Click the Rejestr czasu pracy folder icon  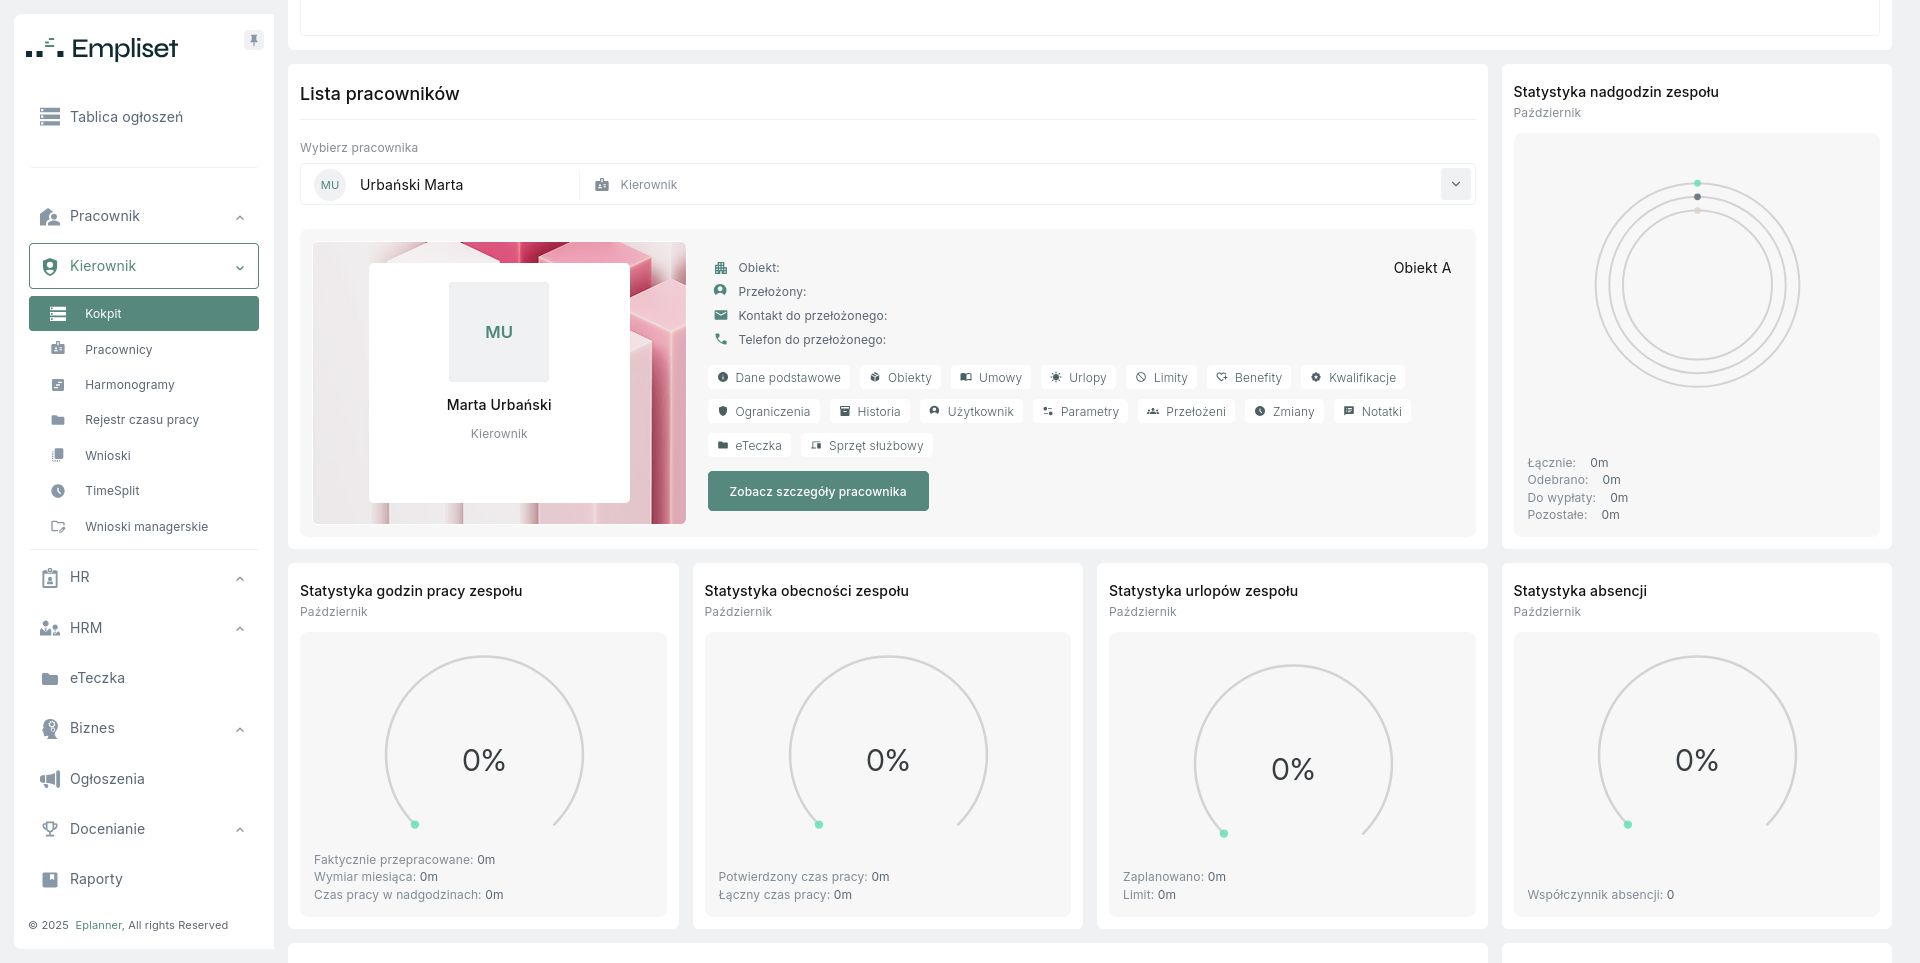click(x=58, y=420)
